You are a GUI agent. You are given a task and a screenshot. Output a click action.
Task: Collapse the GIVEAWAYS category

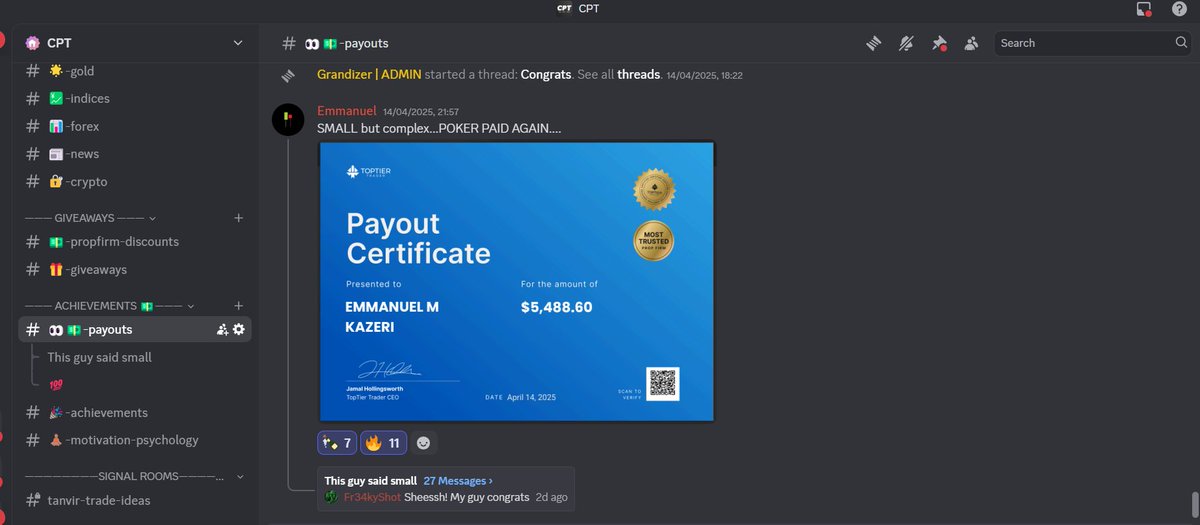(90, 217)
